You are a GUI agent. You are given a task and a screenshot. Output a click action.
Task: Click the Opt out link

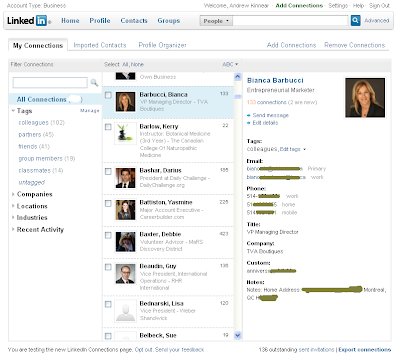pyautogui.click(x=143, y=350)
